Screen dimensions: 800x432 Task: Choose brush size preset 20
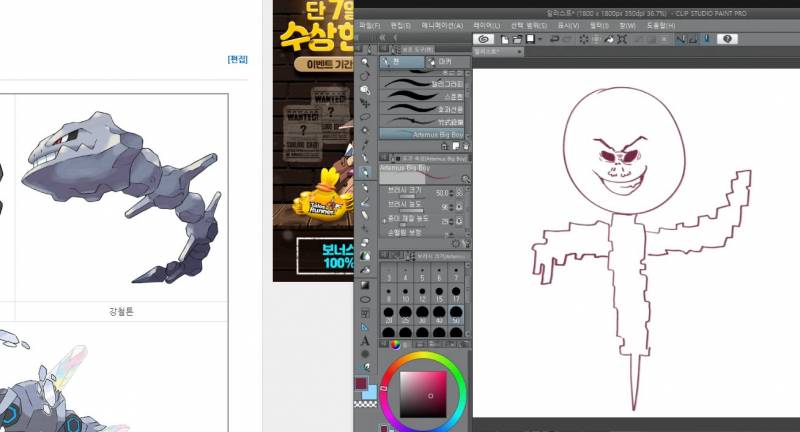(389, 315)
